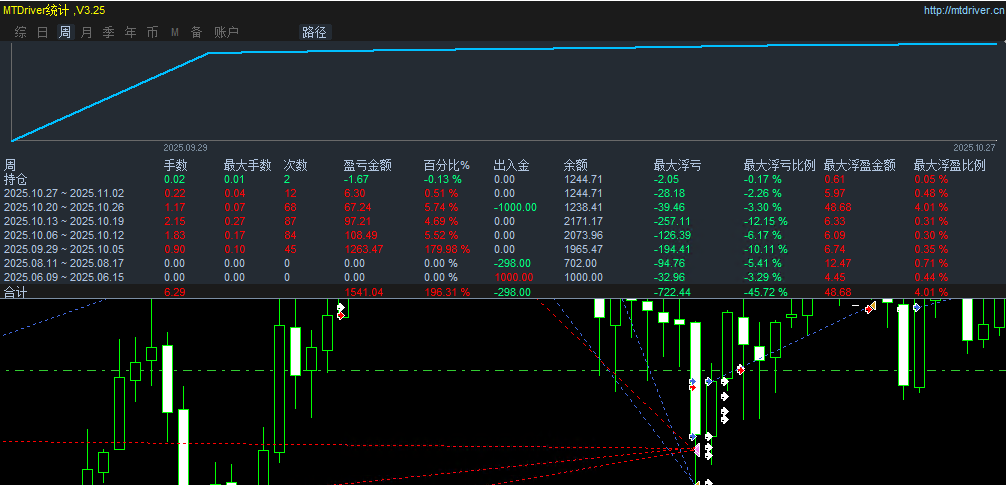Click the 2073.96 balance value

(x=583, y=235)
